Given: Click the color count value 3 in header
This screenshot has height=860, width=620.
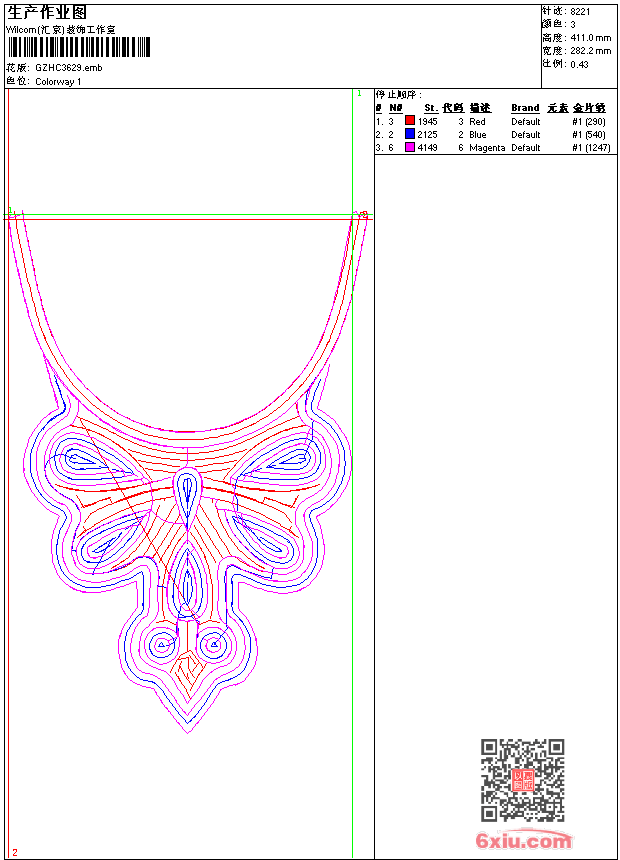Looking at the screenshot, I should pos(573,25).
